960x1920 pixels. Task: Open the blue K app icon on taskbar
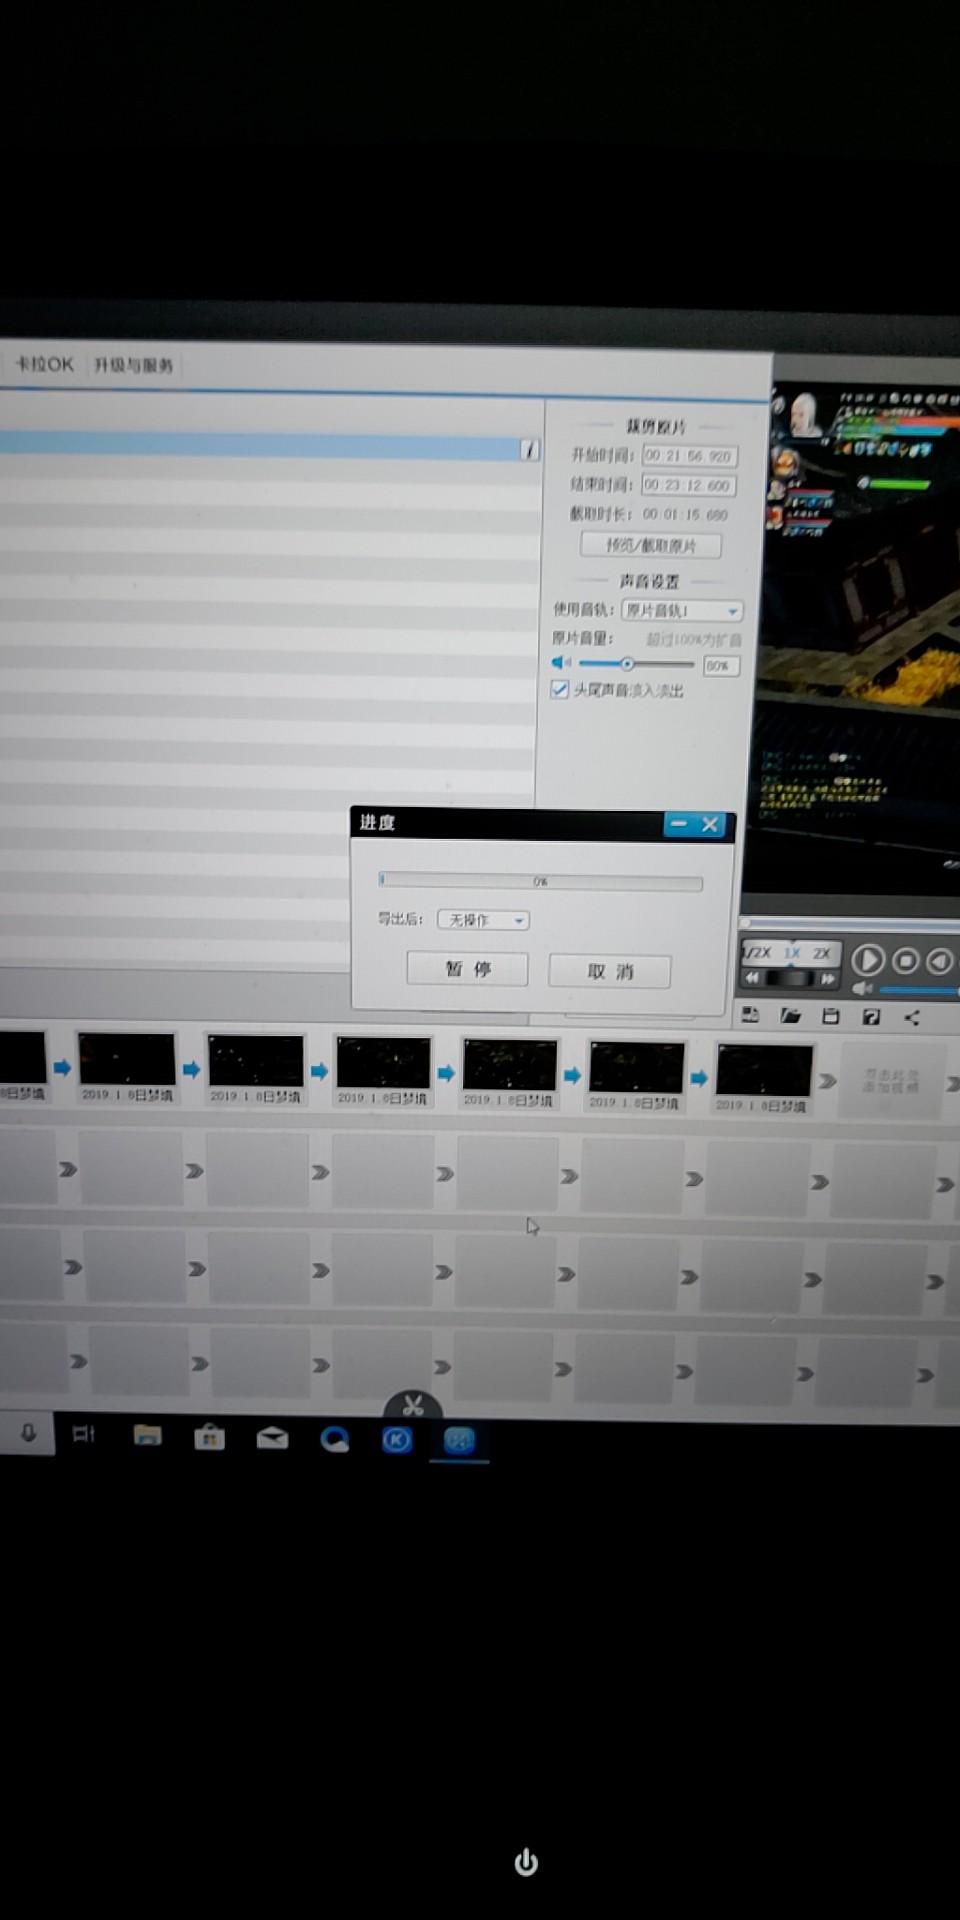[x=397, y=1439]
